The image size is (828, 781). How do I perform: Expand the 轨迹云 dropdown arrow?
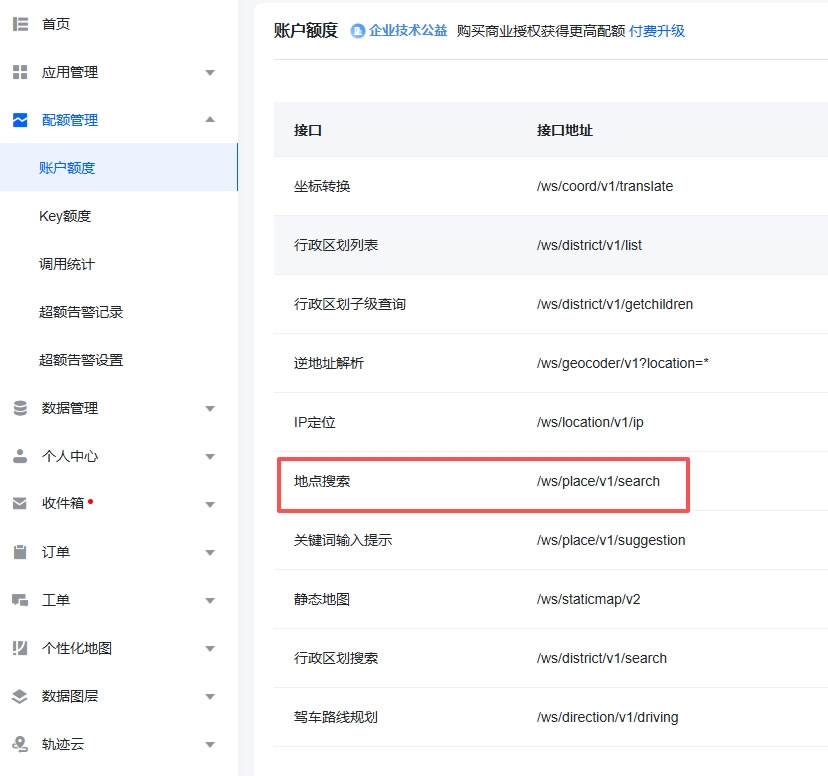210,745
